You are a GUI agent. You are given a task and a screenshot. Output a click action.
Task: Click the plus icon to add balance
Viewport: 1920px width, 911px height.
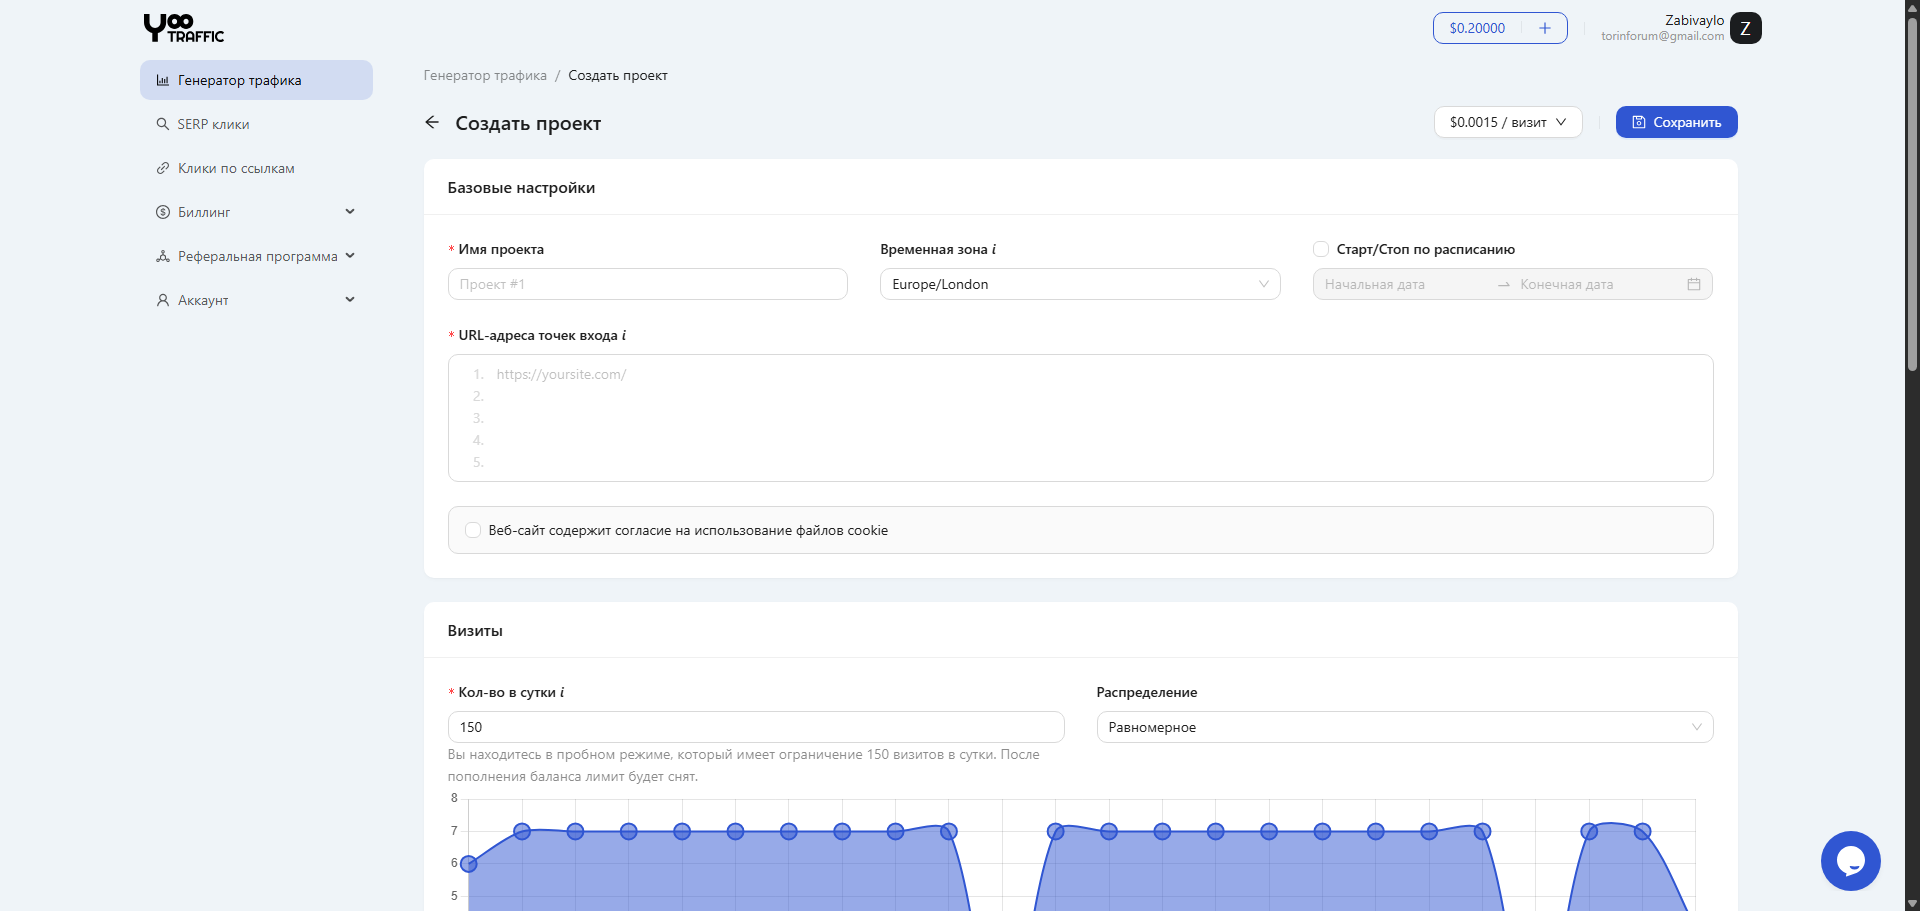click(x=1545, y=28)
